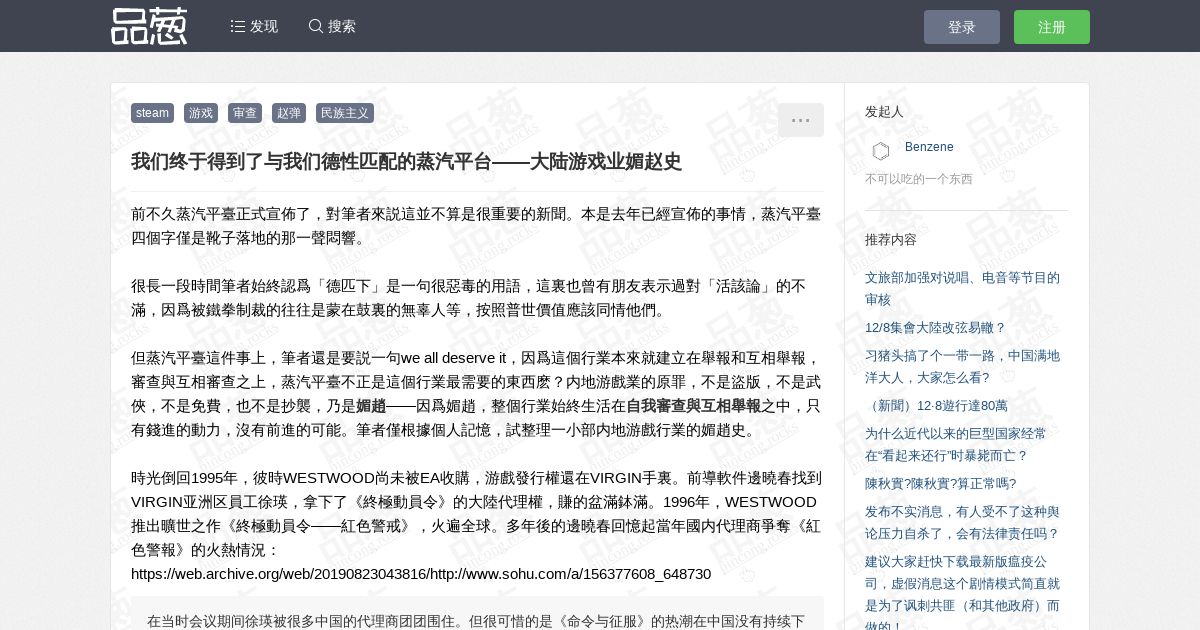Image resolution: width=1200 pixels, height=630 pixels.
Task: Click the list icon beside 发现
Action: click(x=238, y=26)
